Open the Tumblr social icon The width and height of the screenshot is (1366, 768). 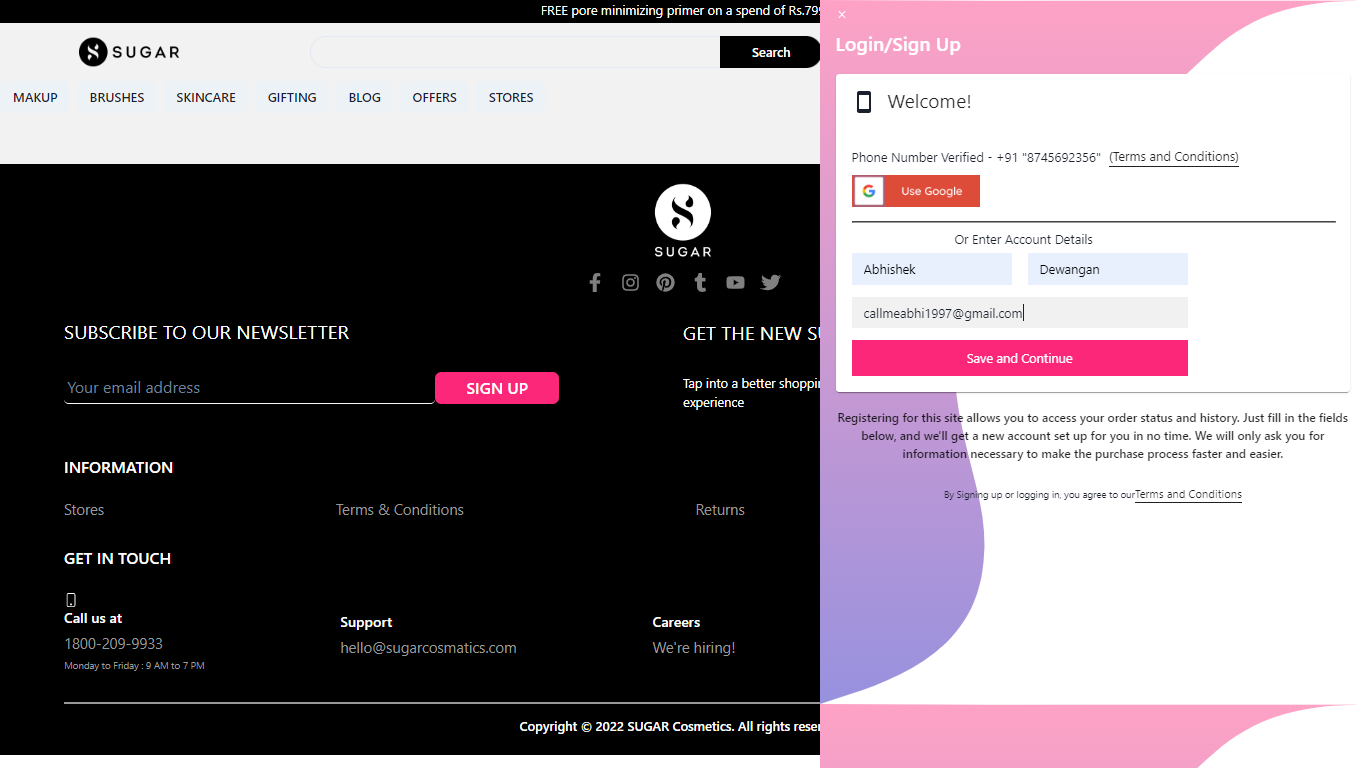pos(700,283)
